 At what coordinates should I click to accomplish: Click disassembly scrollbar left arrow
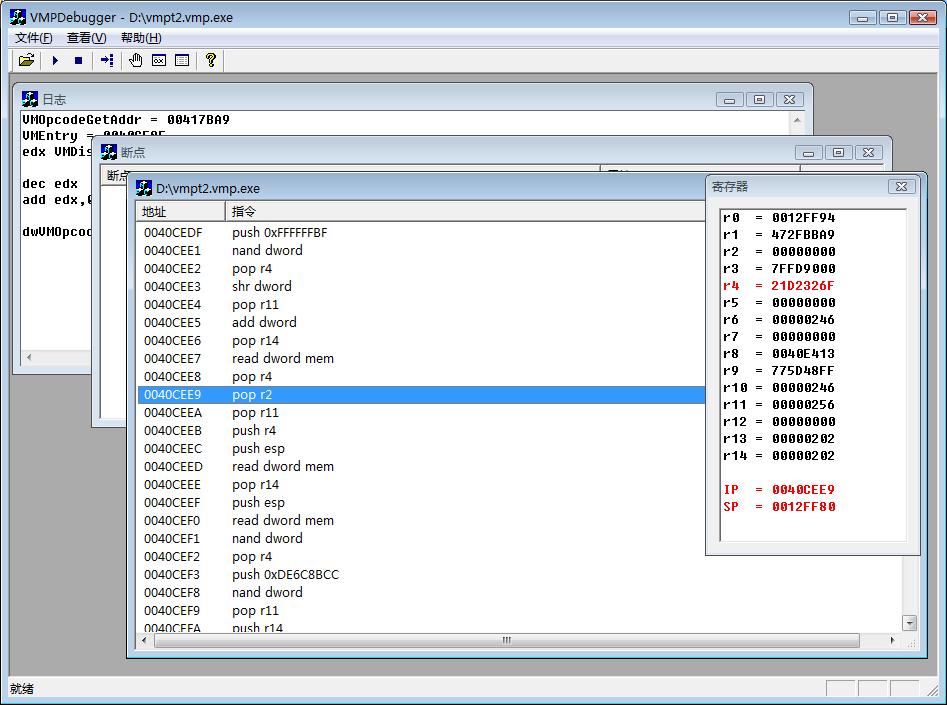click(x=144, y=640)
